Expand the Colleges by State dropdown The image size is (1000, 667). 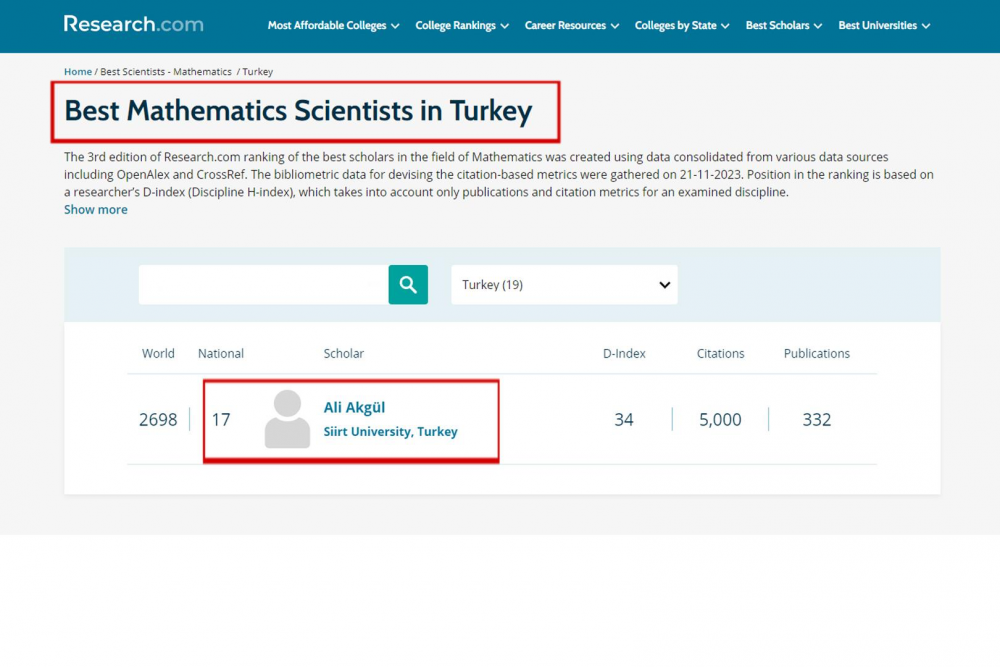682,26
